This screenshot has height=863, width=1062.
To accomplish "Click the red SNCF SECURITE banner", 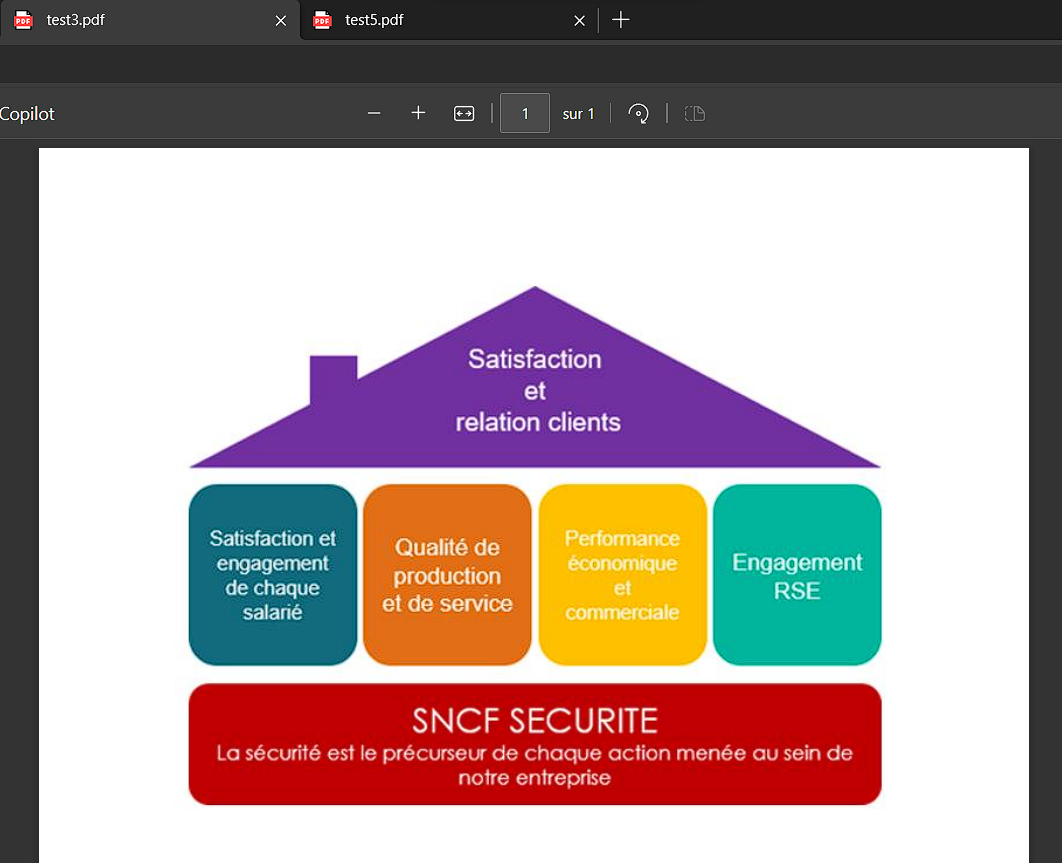I will (535, 744).
